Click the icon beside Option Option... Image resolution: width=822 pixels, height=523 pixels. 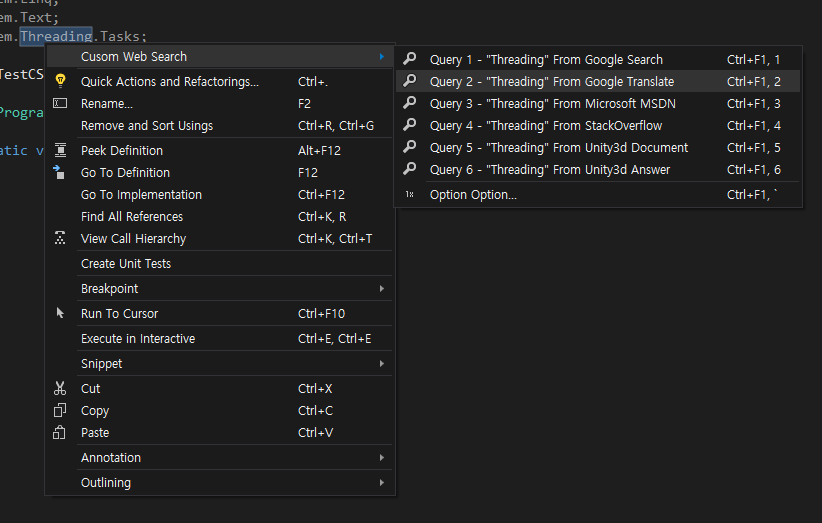(x=409, y=194)
